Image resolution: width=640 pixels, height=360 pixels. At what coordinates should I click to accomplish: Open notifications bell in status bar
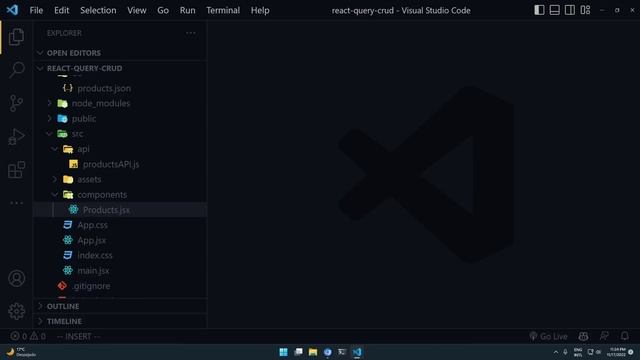click(x=624, y=336)
